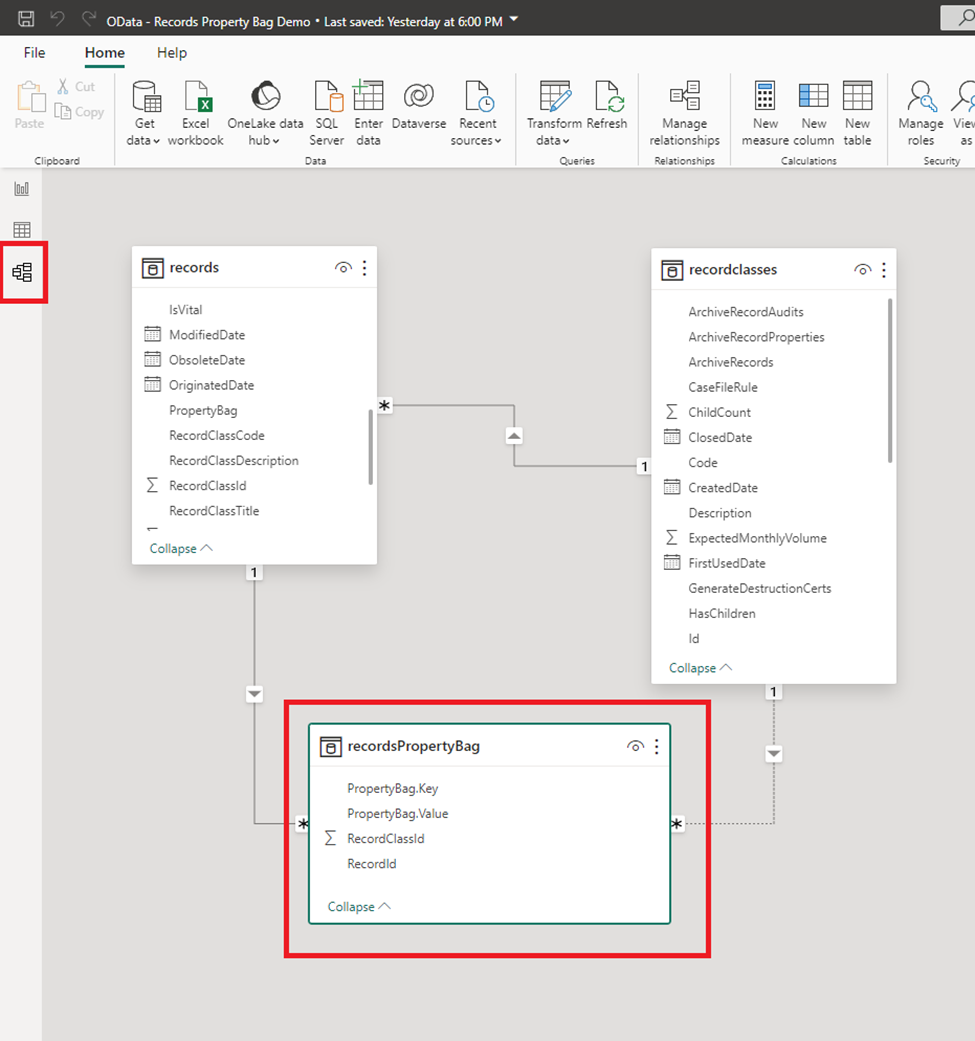This screenshot has height=1041, width=975.
Task: Open the Transform data dropdown
Action: pos(554,113)
